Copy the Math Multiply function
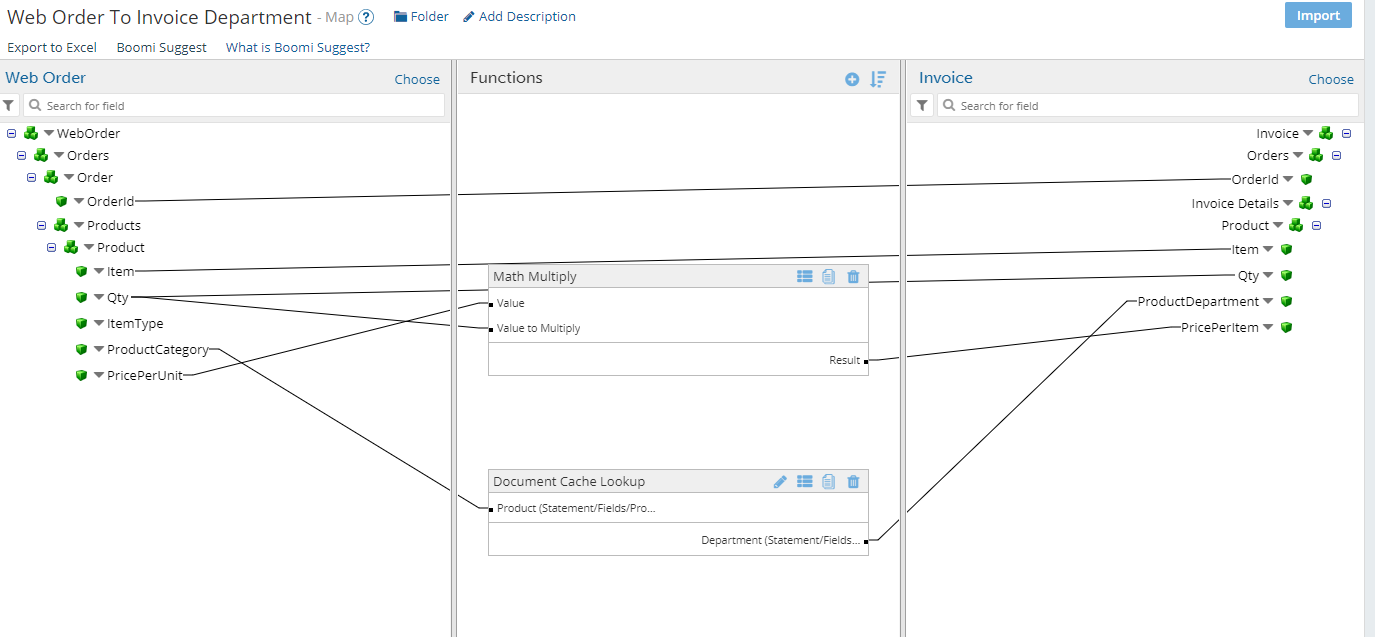This screenshot has width=1375, height=637. pos(828,276)
